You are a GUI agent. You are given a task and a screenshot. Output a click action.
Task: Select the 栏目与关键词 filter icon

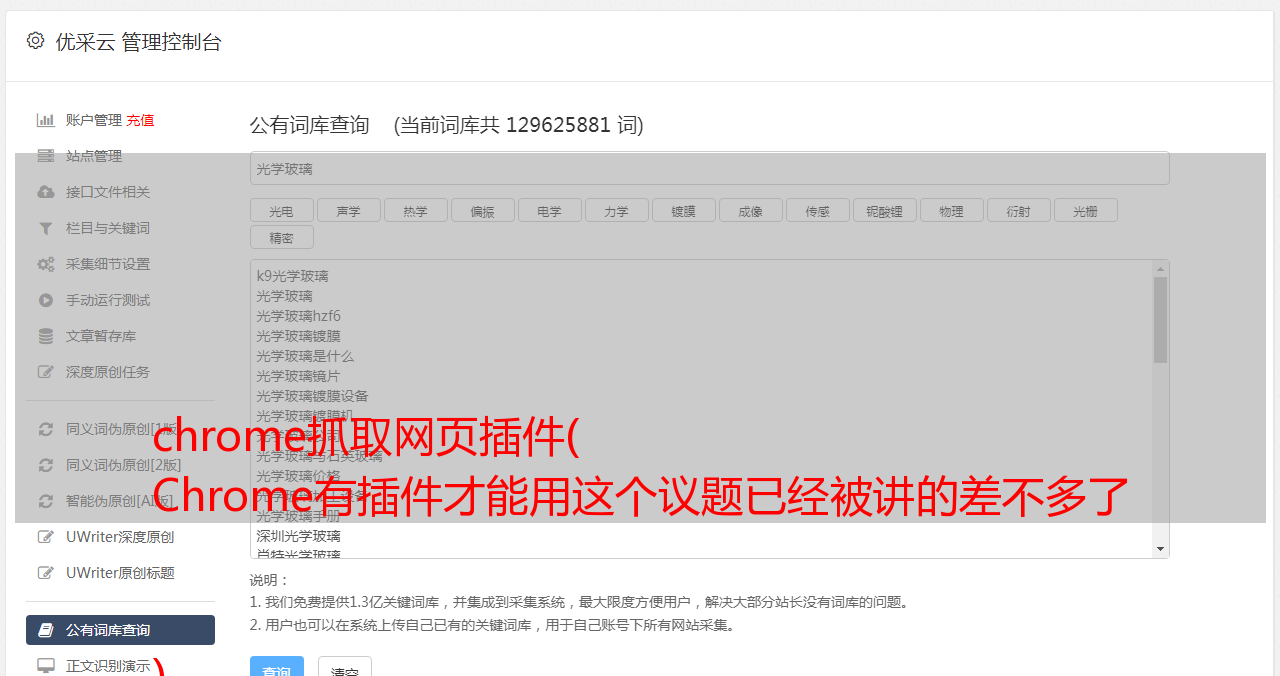(x=46, y=228)
